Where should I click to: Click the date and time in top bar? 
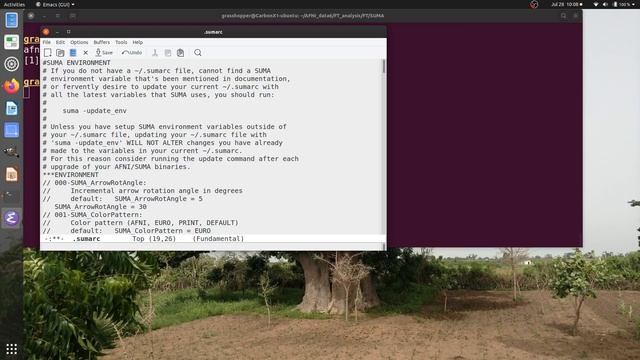tap(565, 4)
